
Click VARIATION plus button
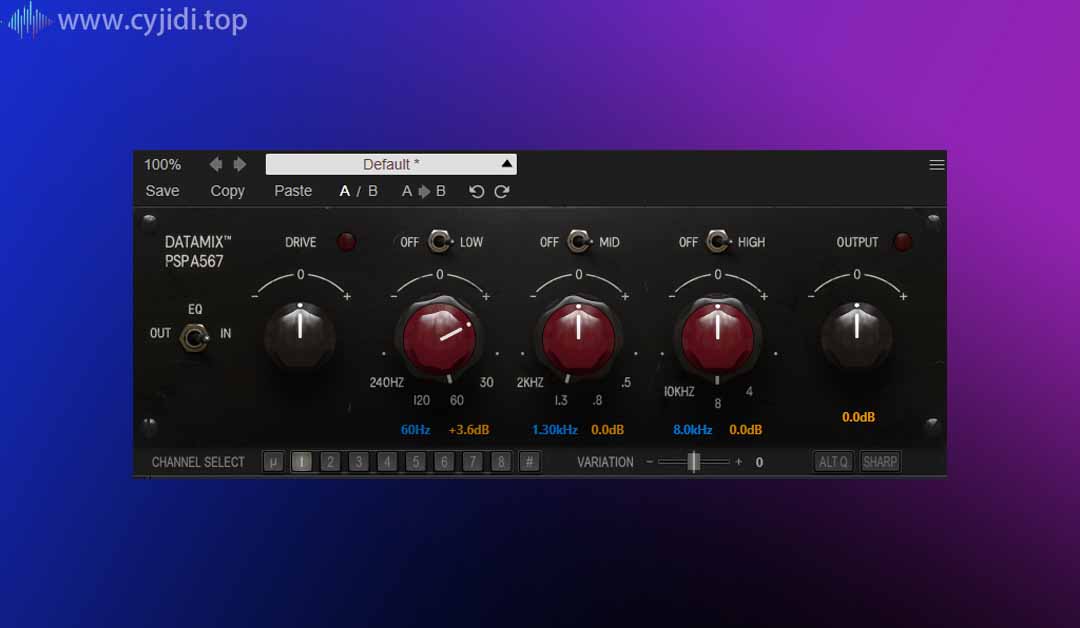point(738,461)
